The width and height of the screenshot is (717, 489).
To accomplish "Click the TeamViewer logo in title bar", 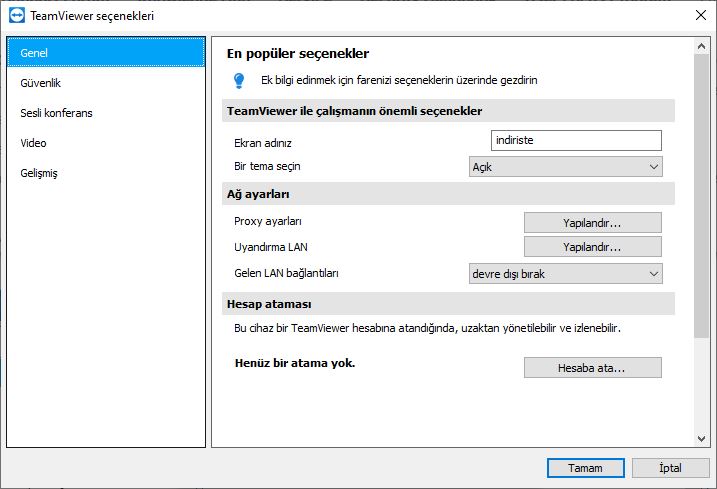I will [17, 16].
